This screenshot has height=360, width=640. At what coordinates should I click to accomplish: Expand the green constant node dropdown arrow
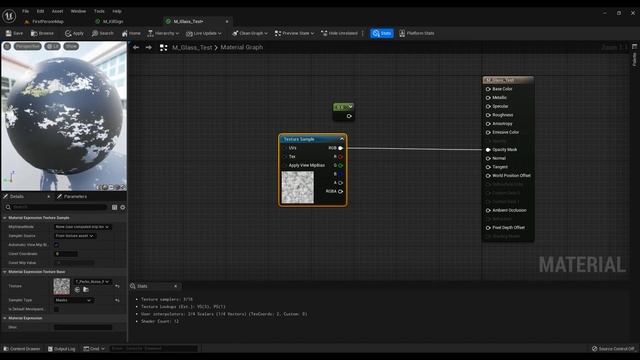point(350,107)
